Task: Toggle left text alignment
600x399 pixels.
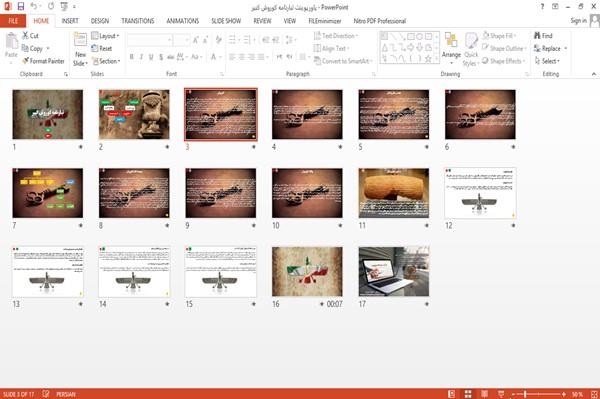Action: click(x=232, y=57)
